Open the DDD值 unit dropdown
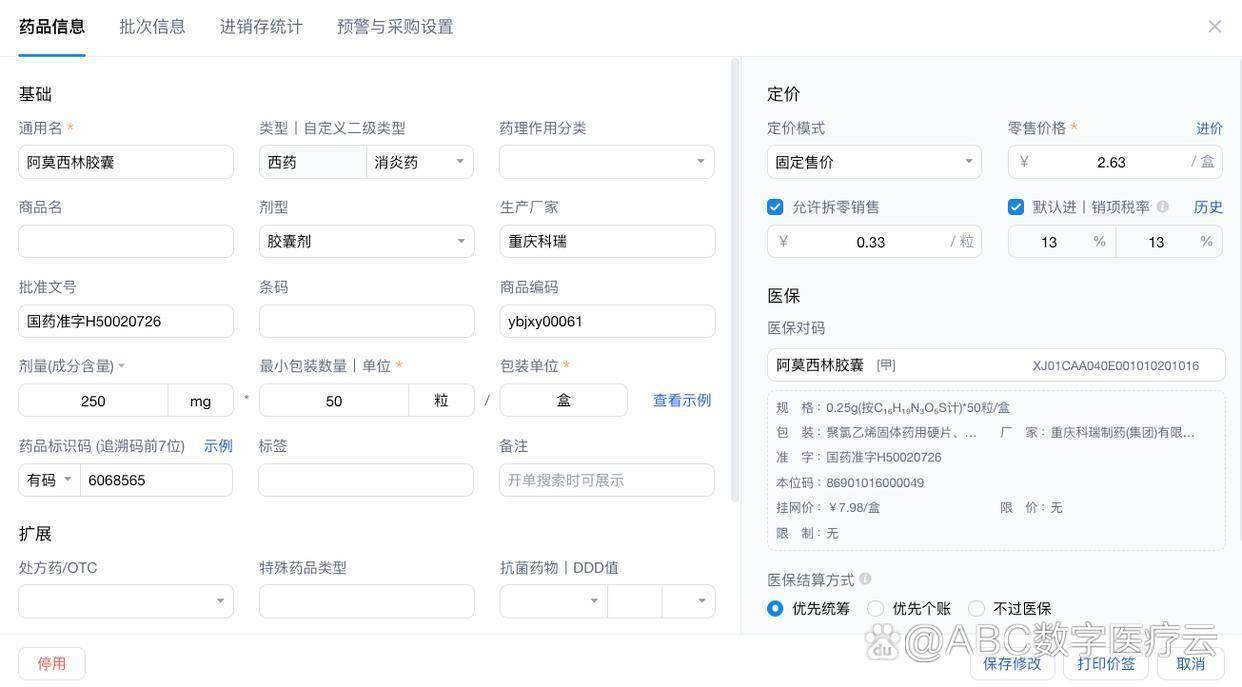Image resolution: width=1242 pixels, height=687 pixels. coord(689,601)
